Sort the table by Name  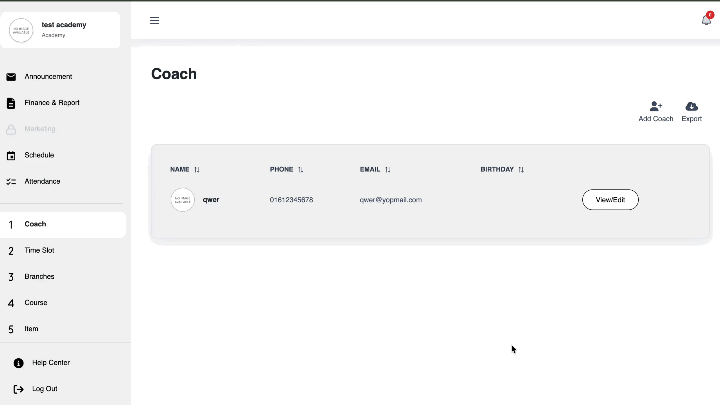(197, 170)
